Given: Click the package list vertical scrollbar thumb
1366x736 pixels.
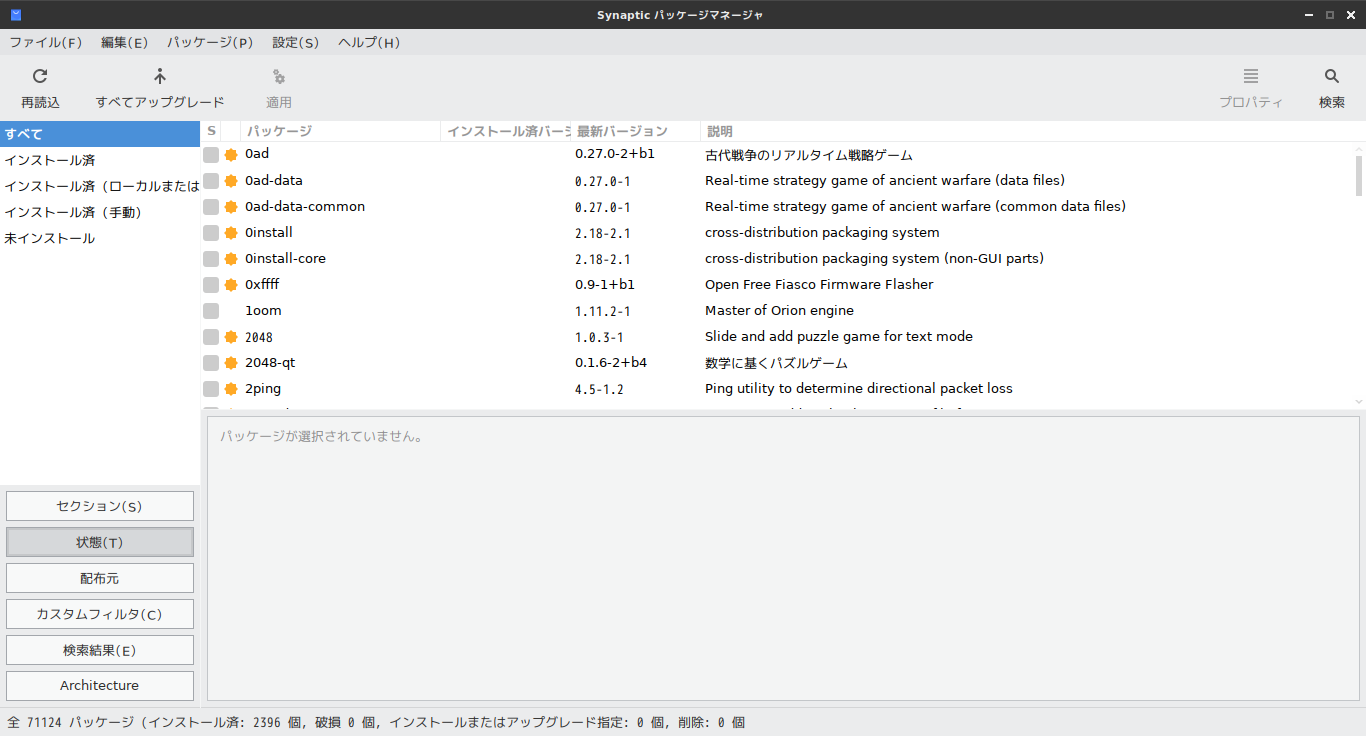Looking at the screenshot, I should pos(1359,176).
